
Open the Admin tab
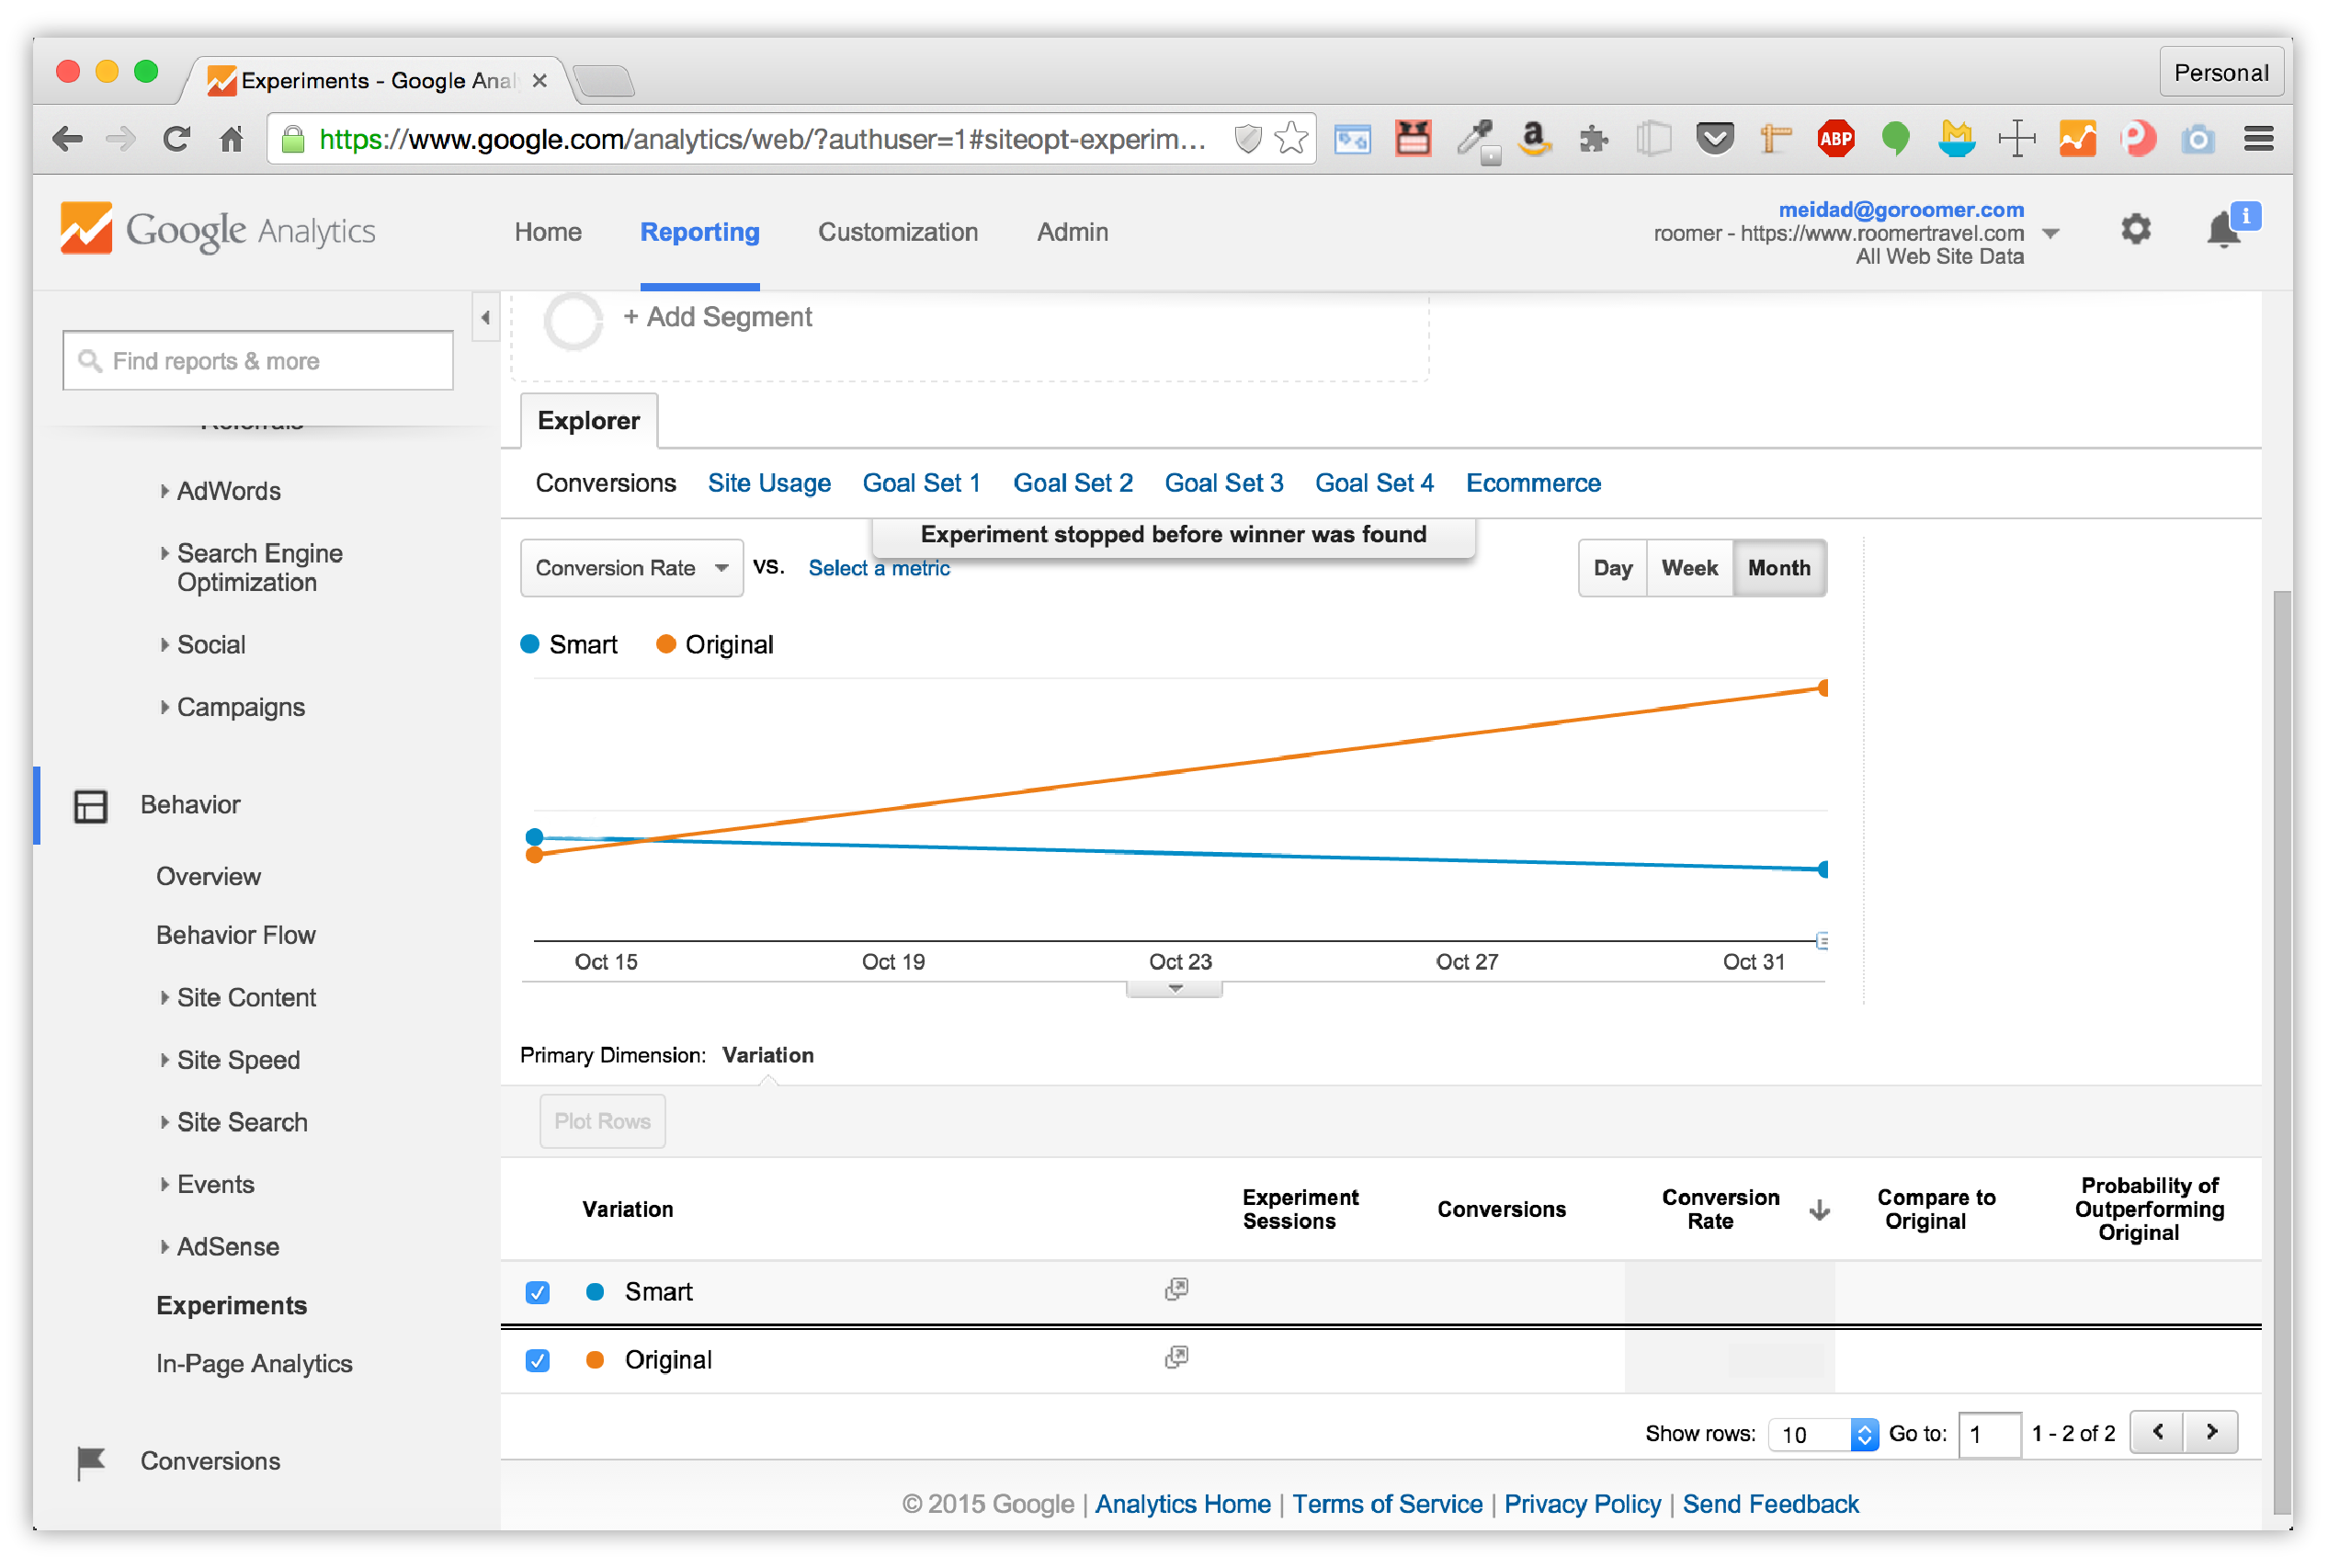[1071, 232]
